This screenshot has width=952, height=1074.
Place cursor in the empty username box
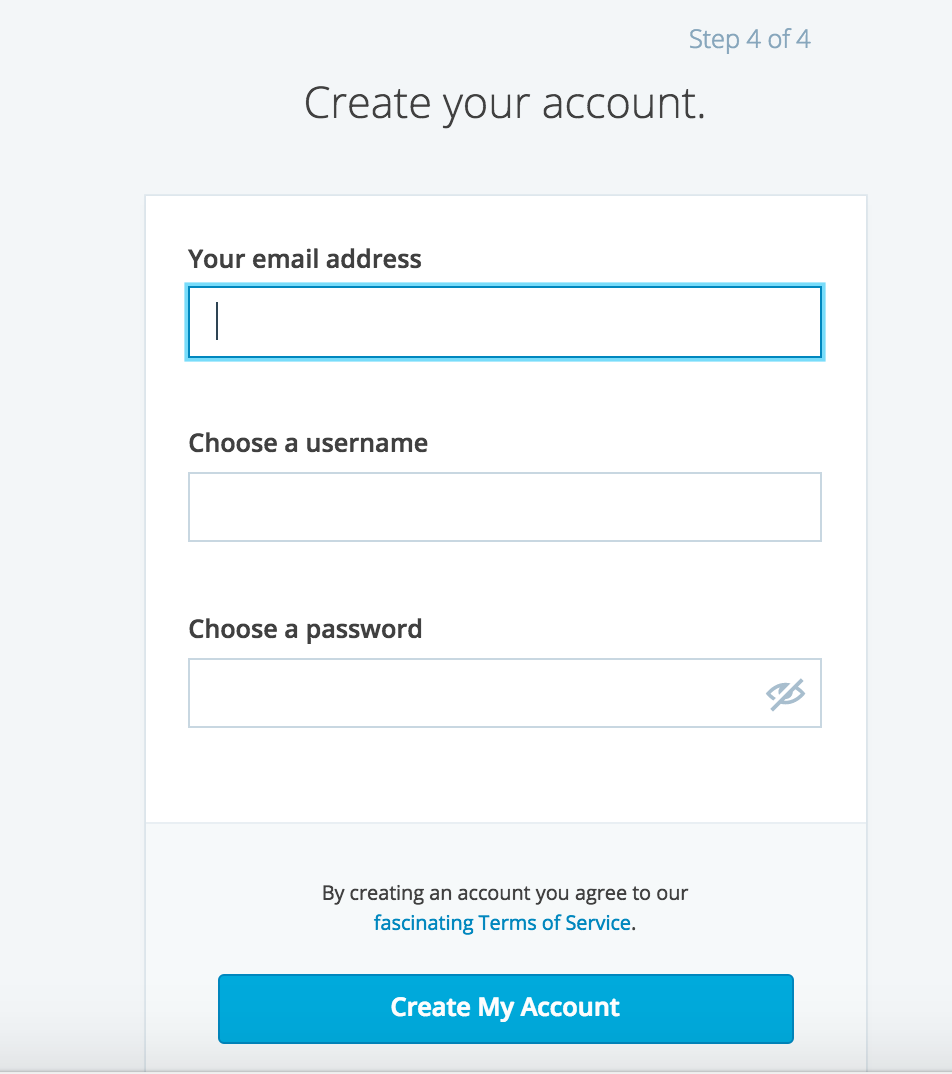(x=505, y=507)
